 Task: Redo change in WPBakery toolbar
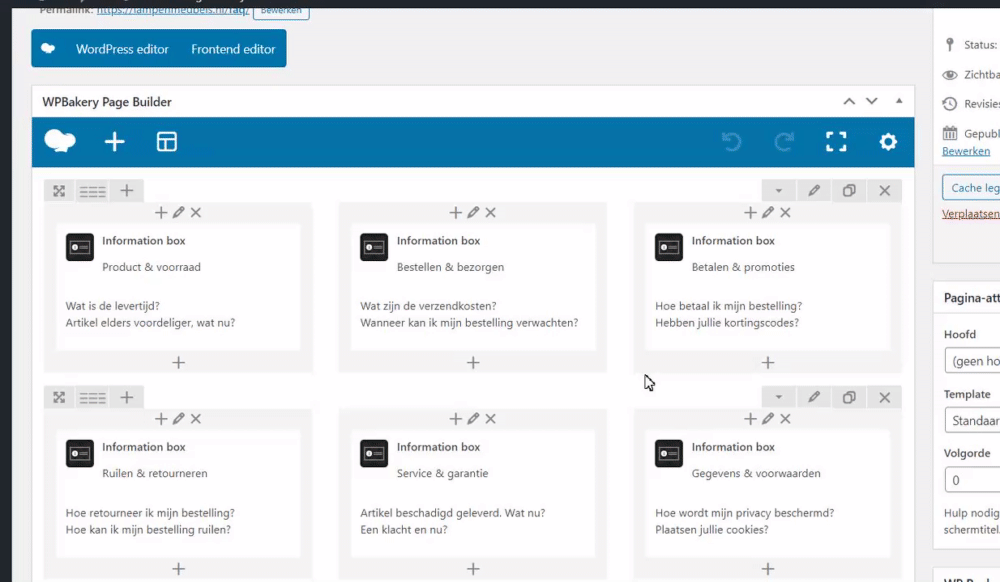[x=784, y=142]
